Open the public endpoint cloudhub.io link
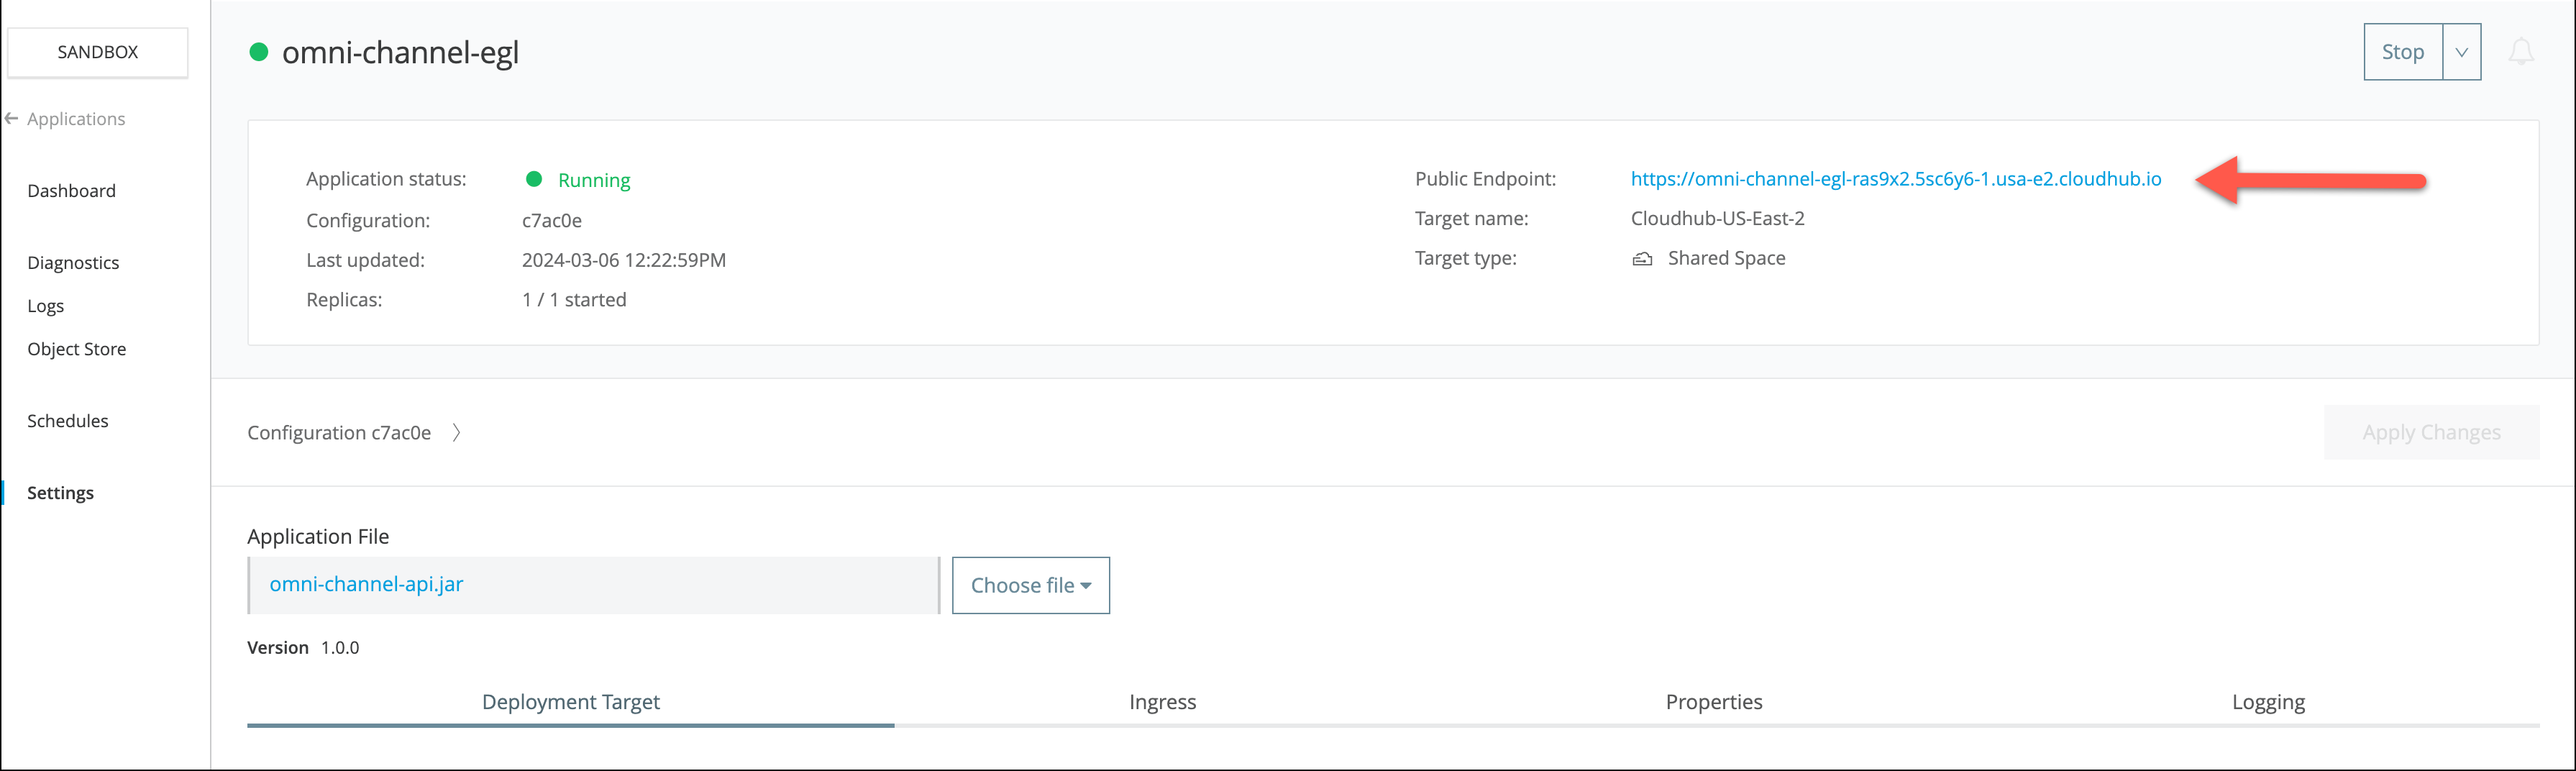The height and width of the screenshot is (771, 2576). [1895, 179]
